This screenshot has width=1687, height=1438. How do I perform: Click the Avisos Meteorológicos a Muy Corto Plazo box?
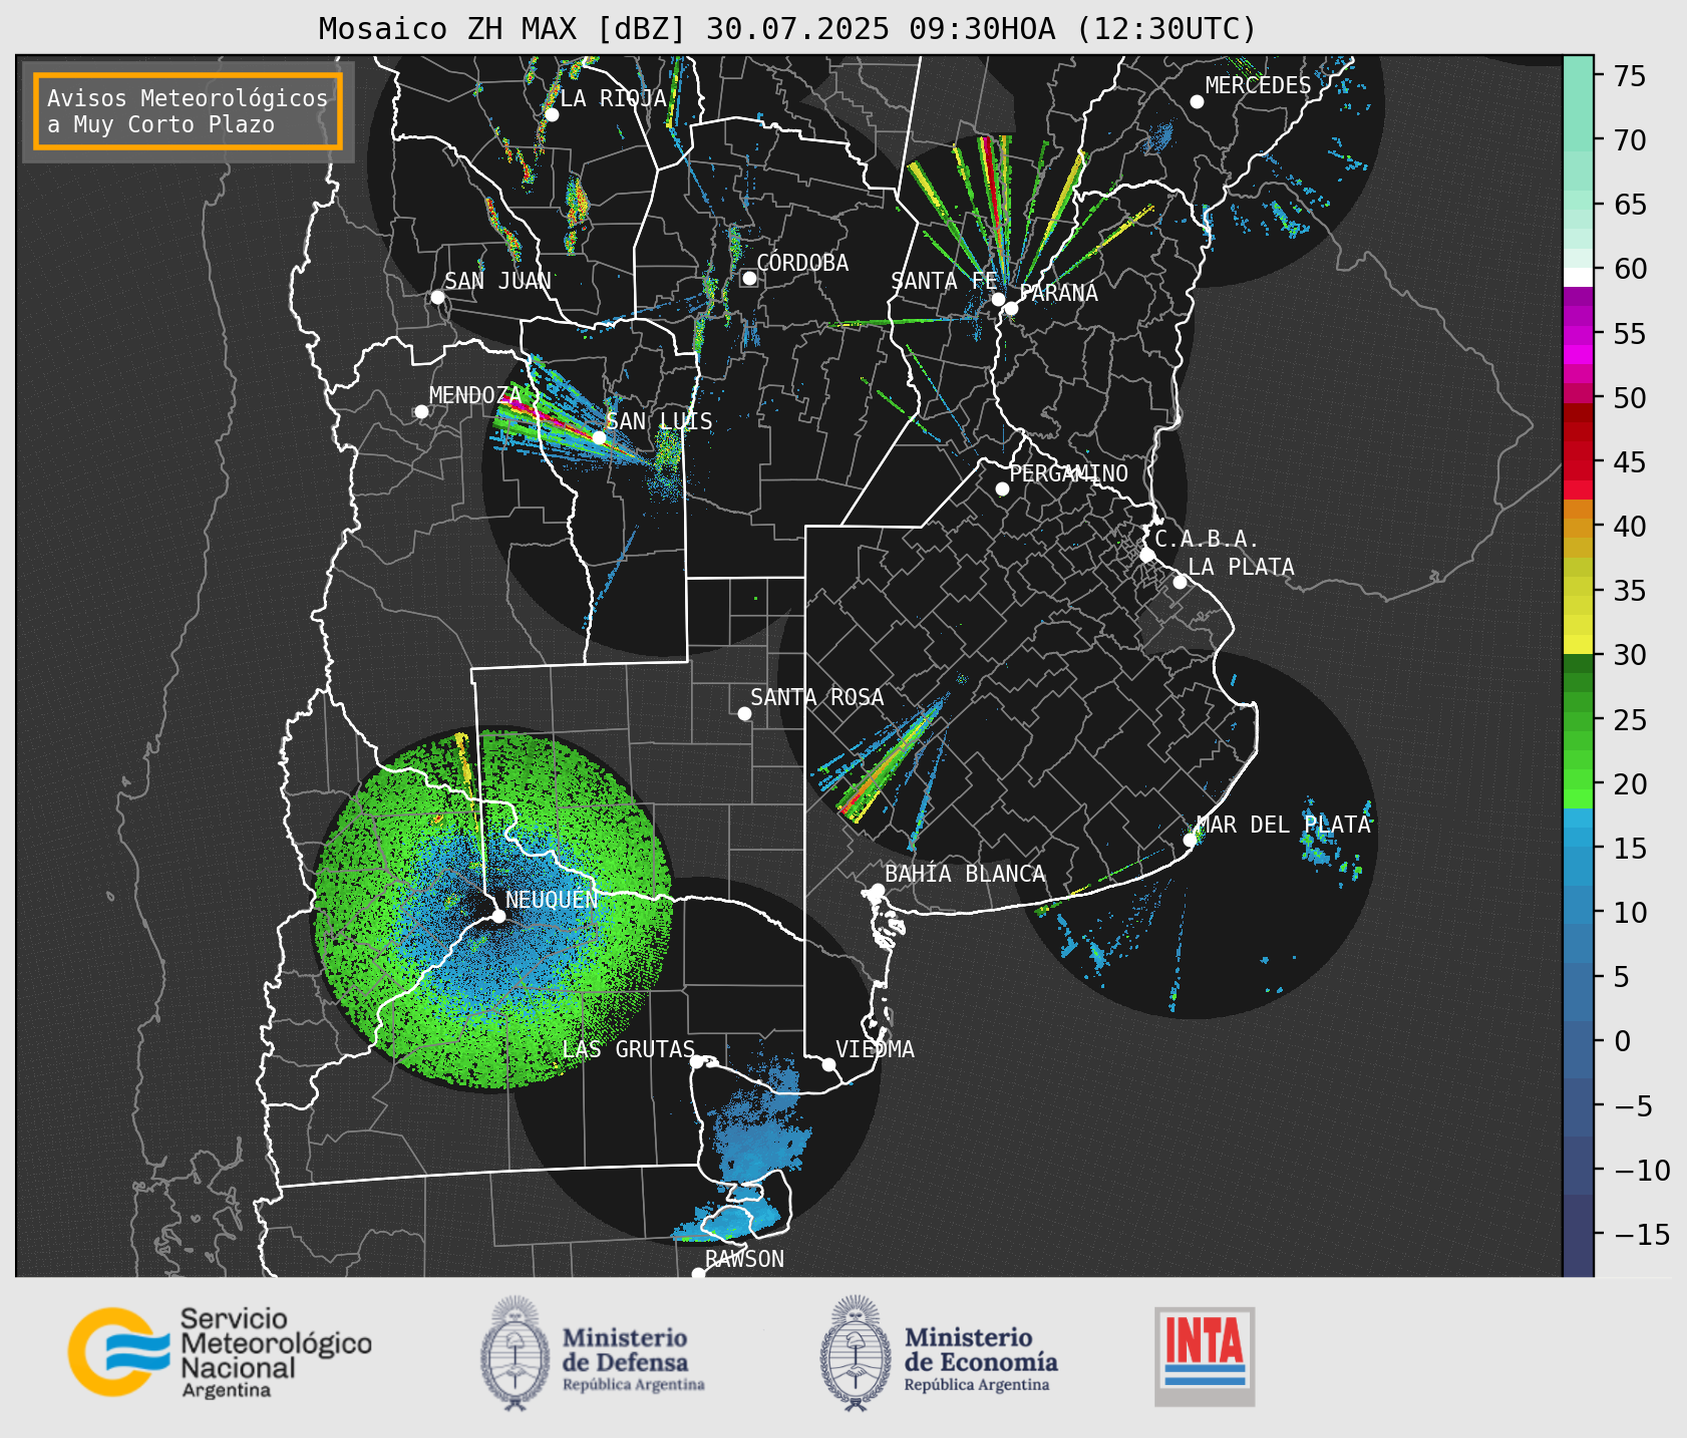[188, 111]
